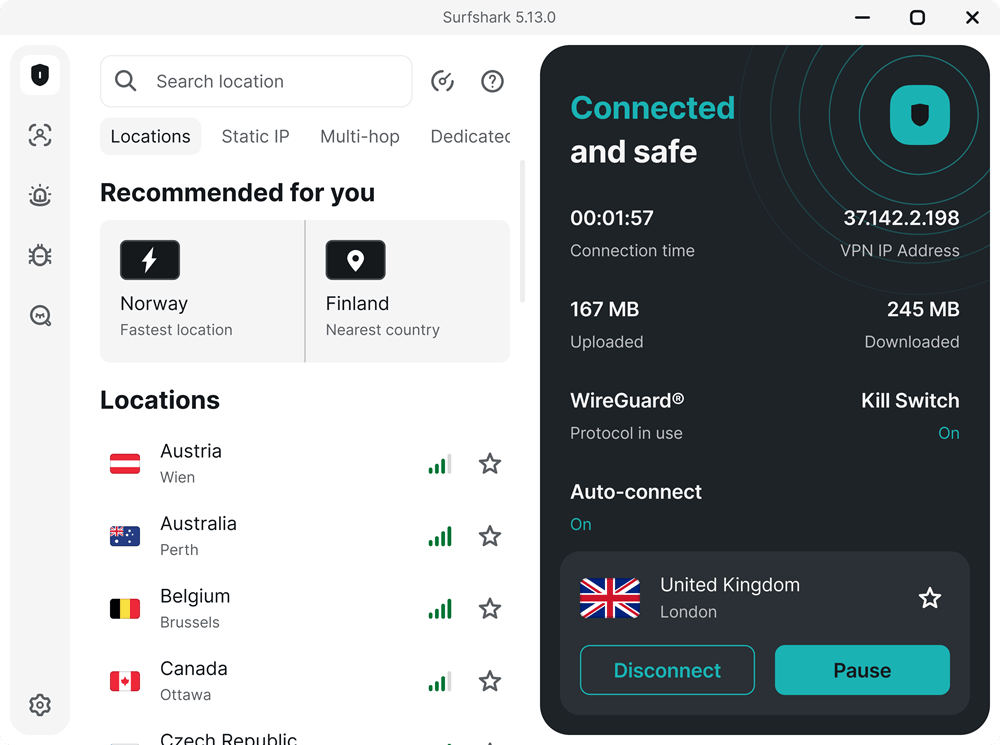Toggle Auto-connect On status
This screenshot has width=1000, height=745.
tap(581, 524)
